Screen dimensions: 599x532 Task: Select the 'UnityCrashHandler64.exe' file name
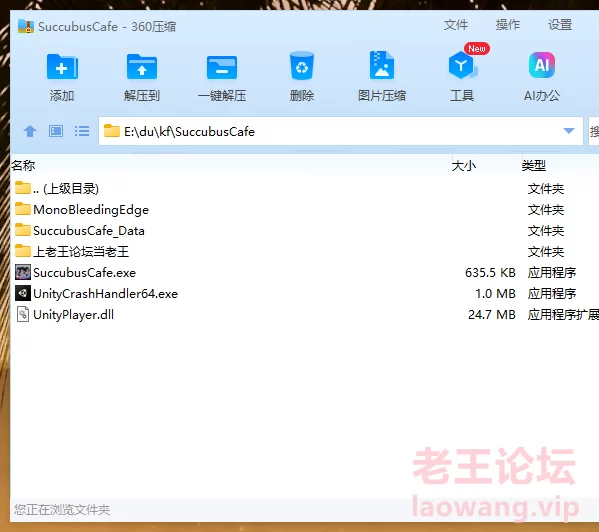(x=105, y=294)
